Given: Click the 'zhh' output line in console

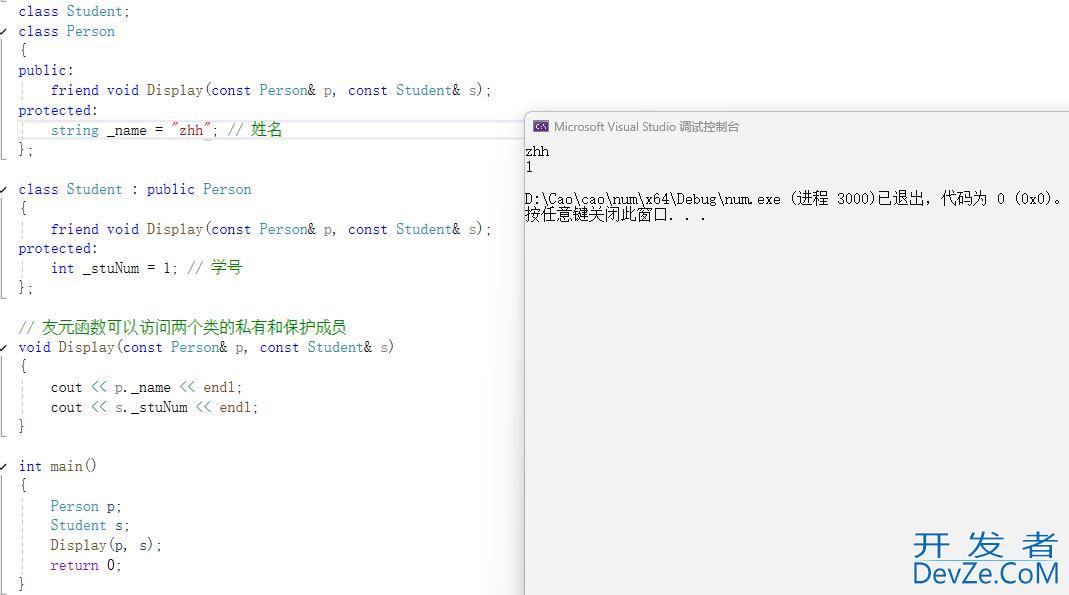Looking at the screenshot, I should pyautogui.click(x=537, y=151).
